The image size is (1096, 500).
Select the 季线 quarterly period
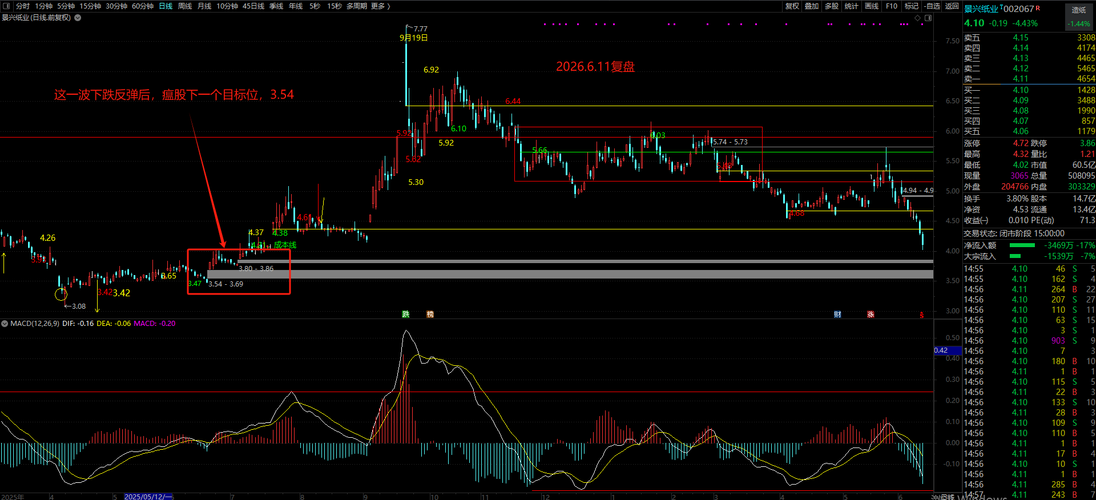pyautogui.click(x=275, y=6)
